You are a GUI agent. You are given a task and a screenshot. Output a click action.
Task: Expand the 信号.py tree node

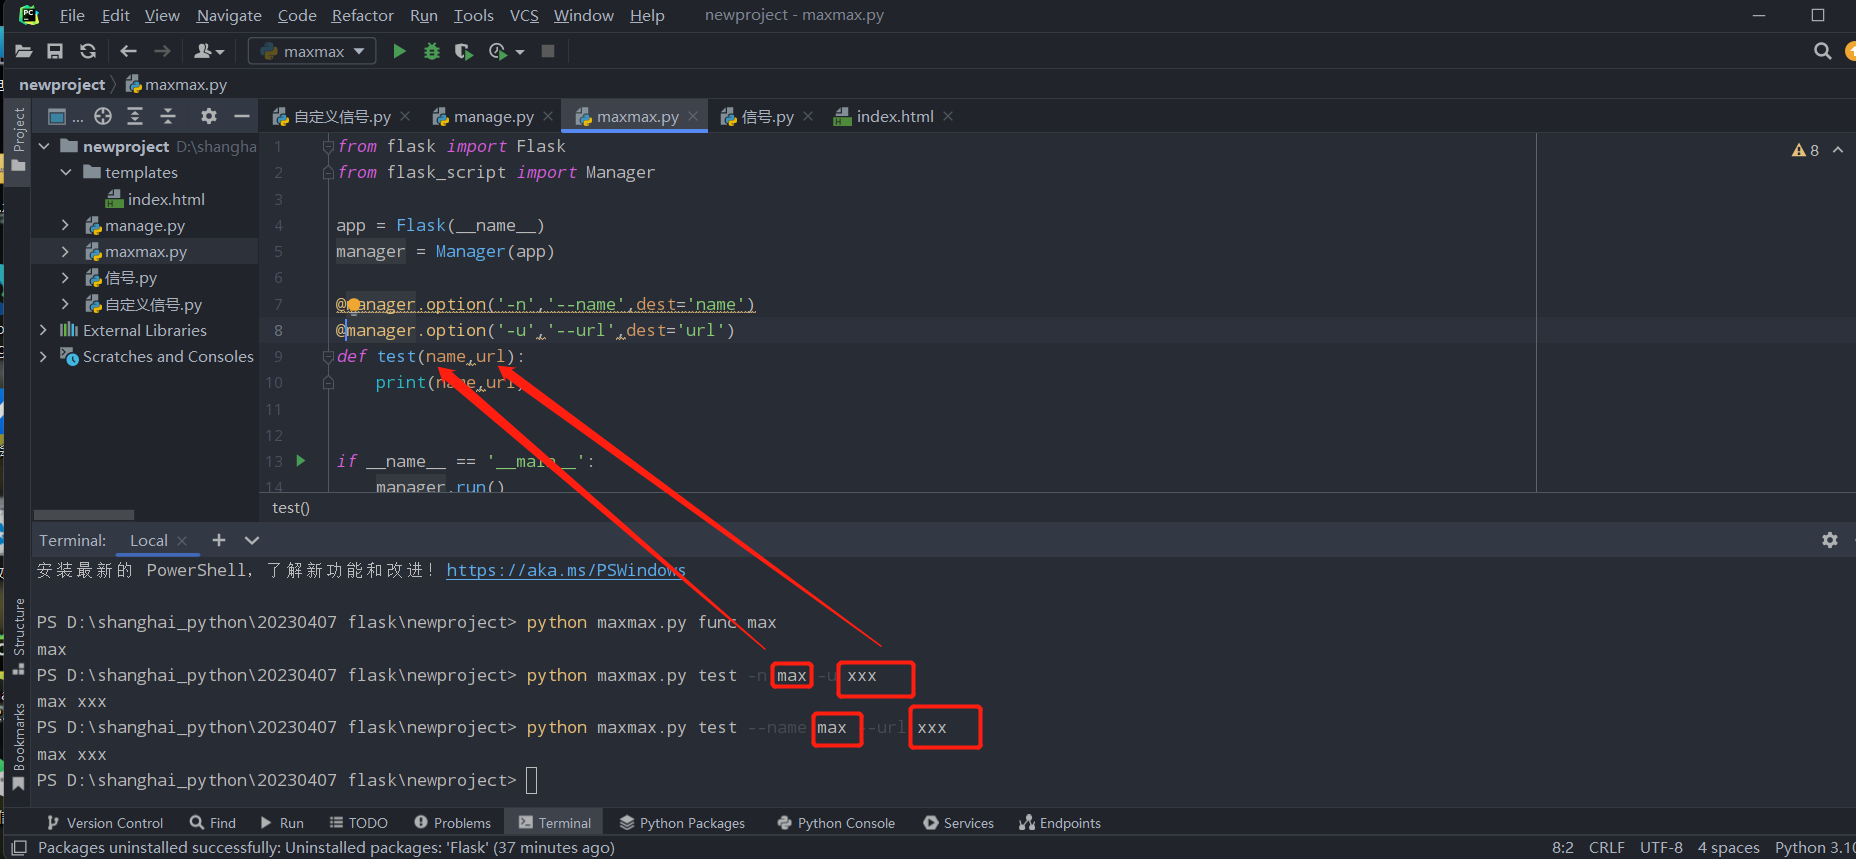tap(66, 277)
